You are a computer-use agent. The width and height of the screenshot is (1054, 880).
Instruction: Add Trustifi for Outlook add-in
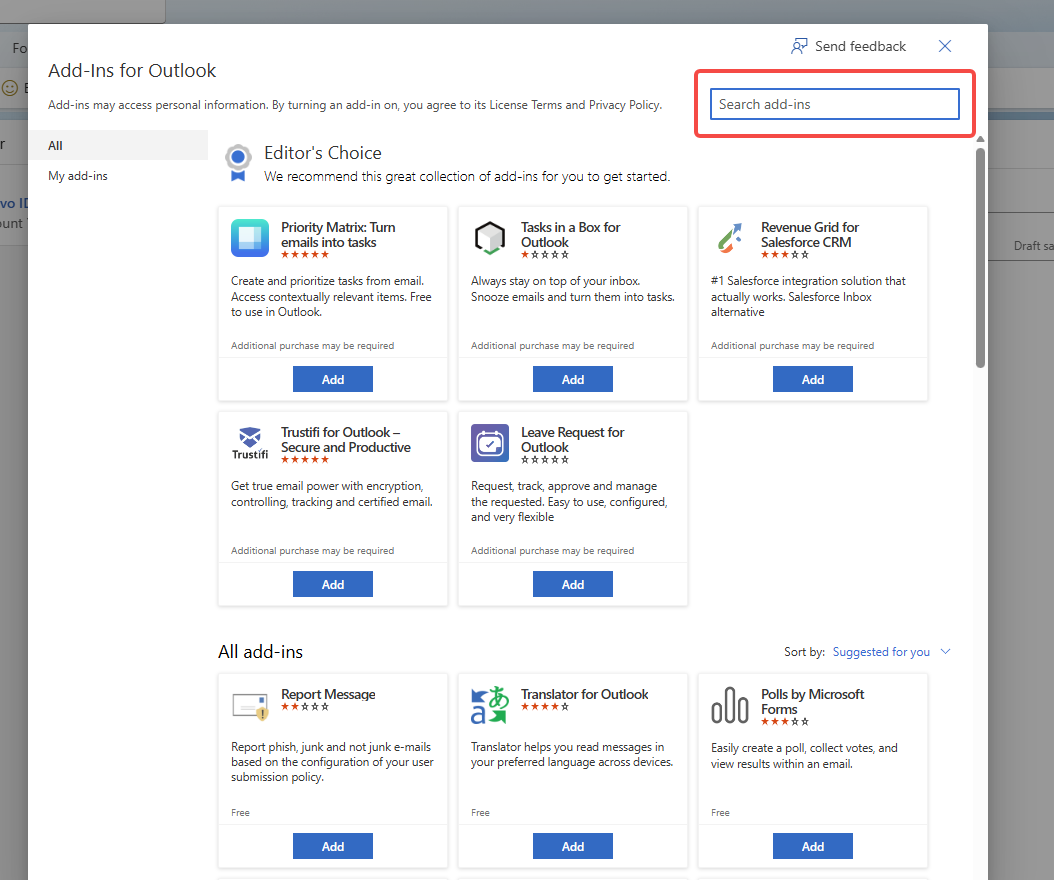333,584
